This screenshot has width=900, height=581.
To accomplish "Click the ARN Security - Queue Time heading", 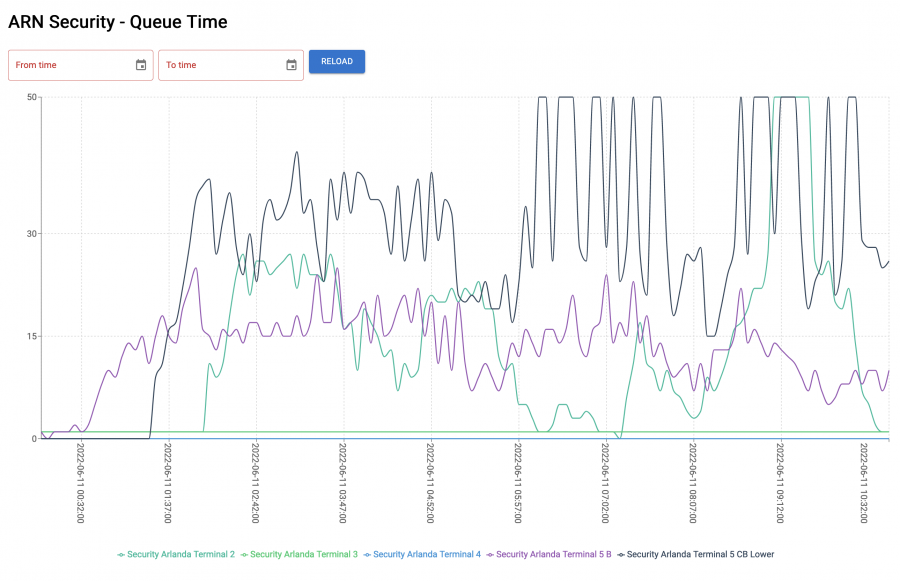I will 118,22.
